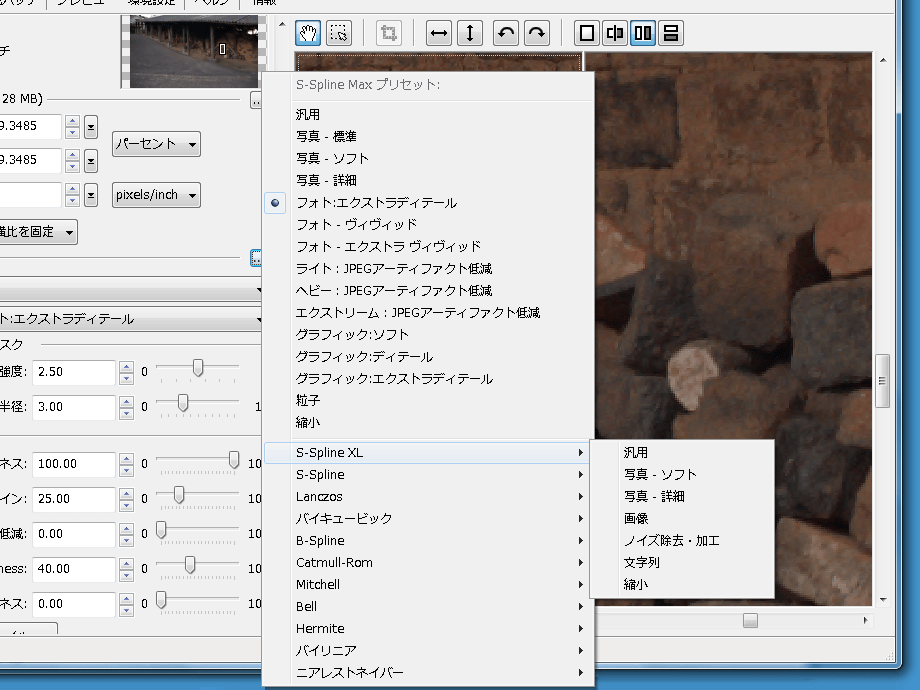920x690 pixels.
Task: Select the Hand pan tool
Action: (x=308, y=33)
